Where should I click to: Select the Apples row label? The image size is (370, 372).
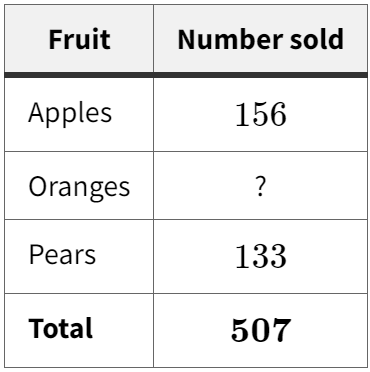click(70, 114)
